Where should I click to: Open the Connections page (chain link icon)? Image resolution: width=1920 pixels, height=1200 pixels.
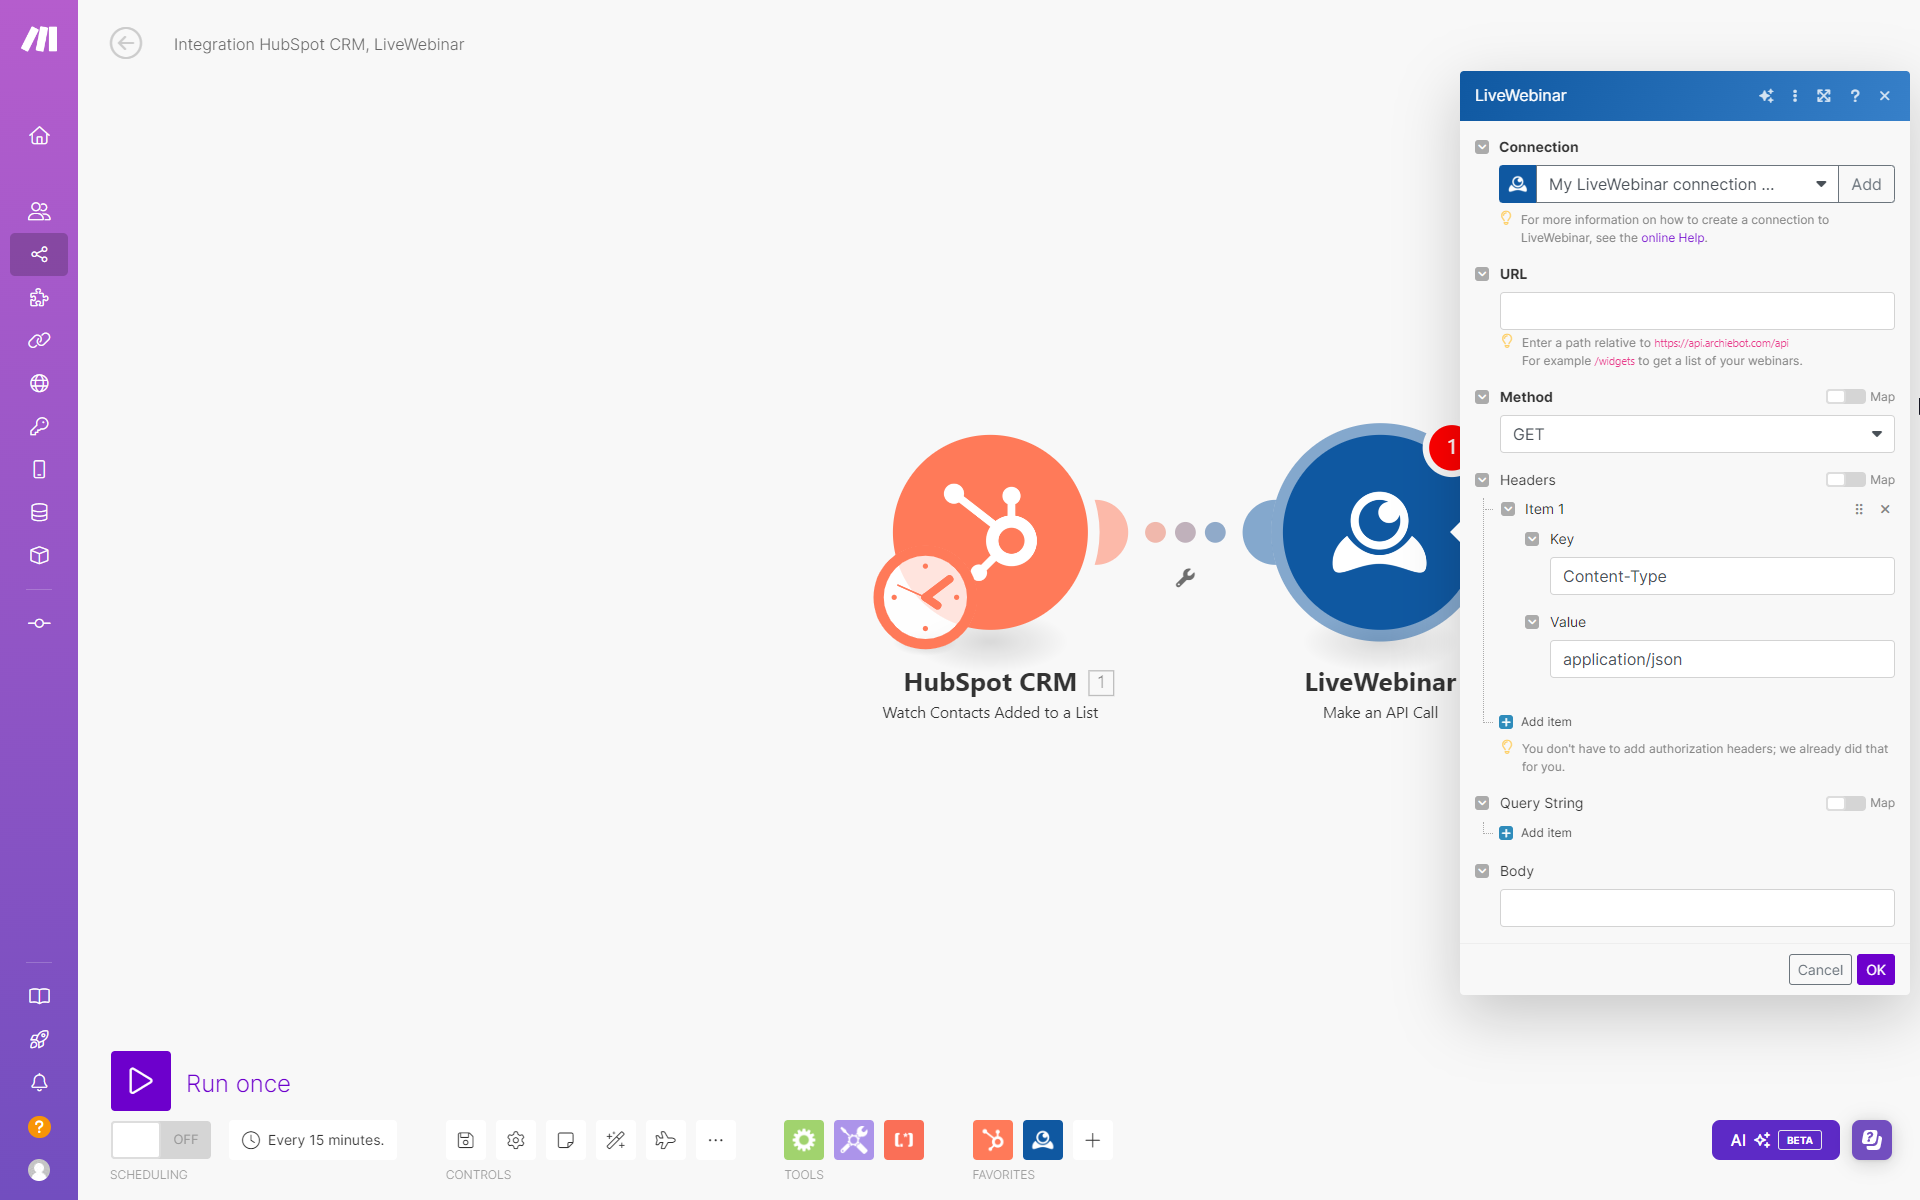tap(39, 340)
